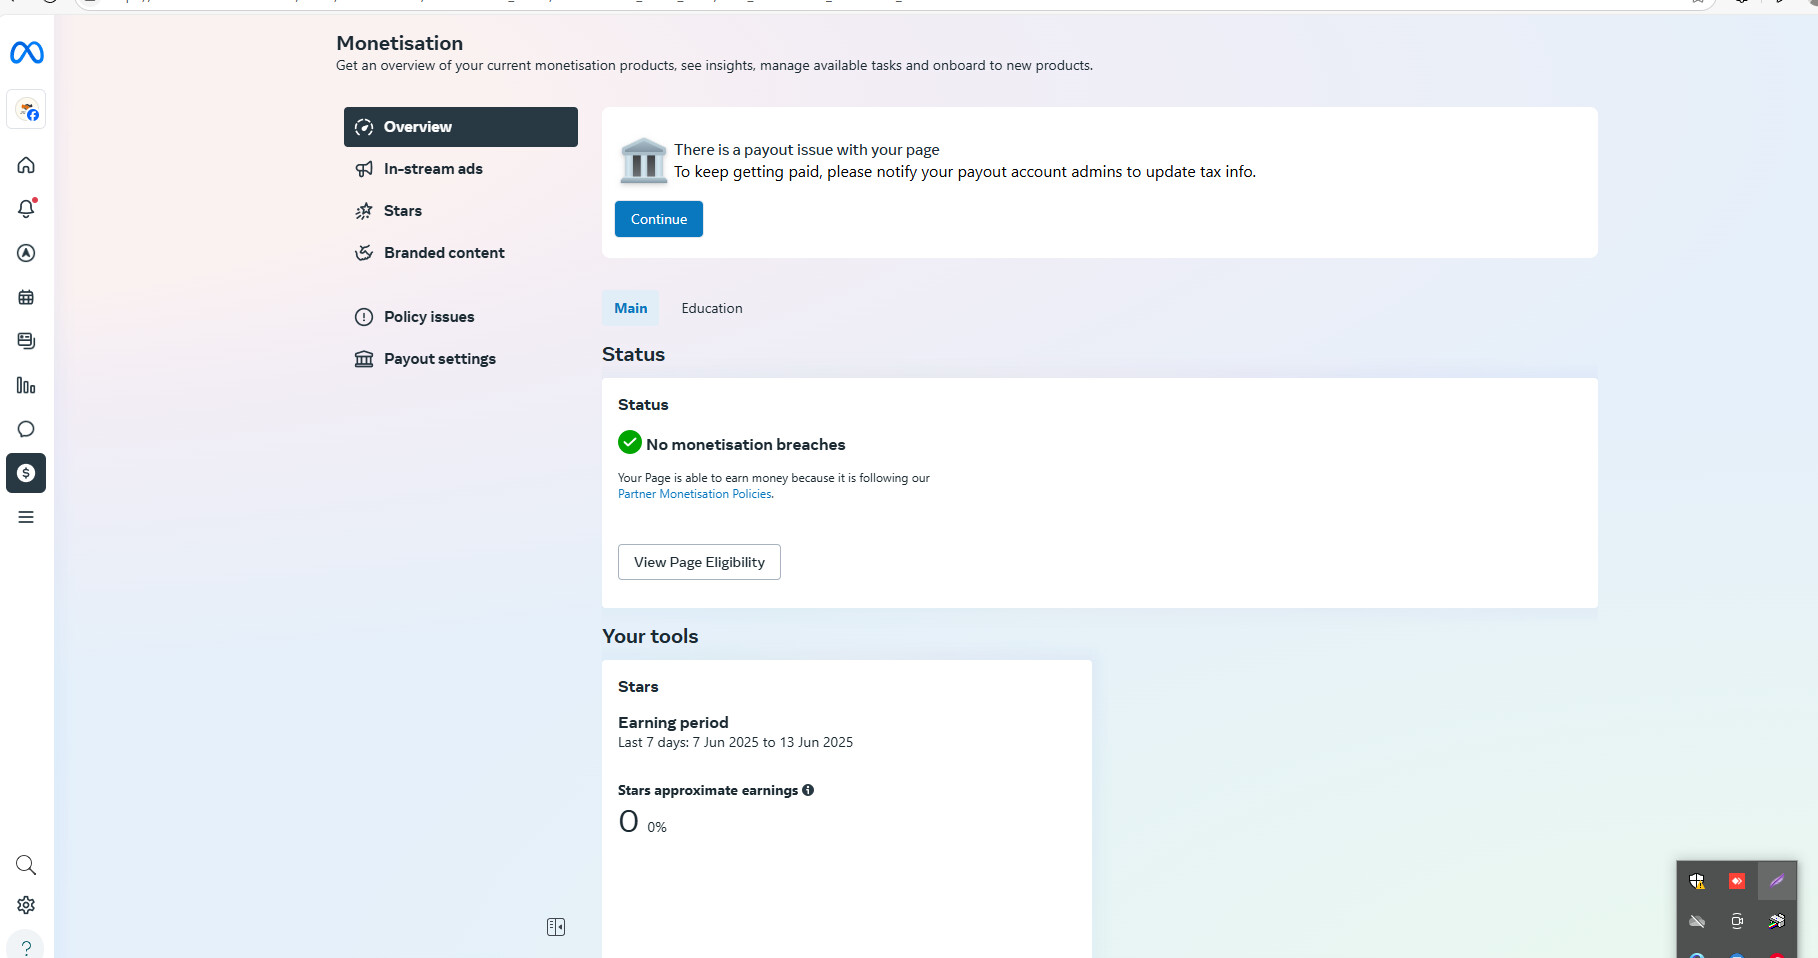Collapse the navigation panel toggle icon
1818x958 pixels.
click(556, 927)
